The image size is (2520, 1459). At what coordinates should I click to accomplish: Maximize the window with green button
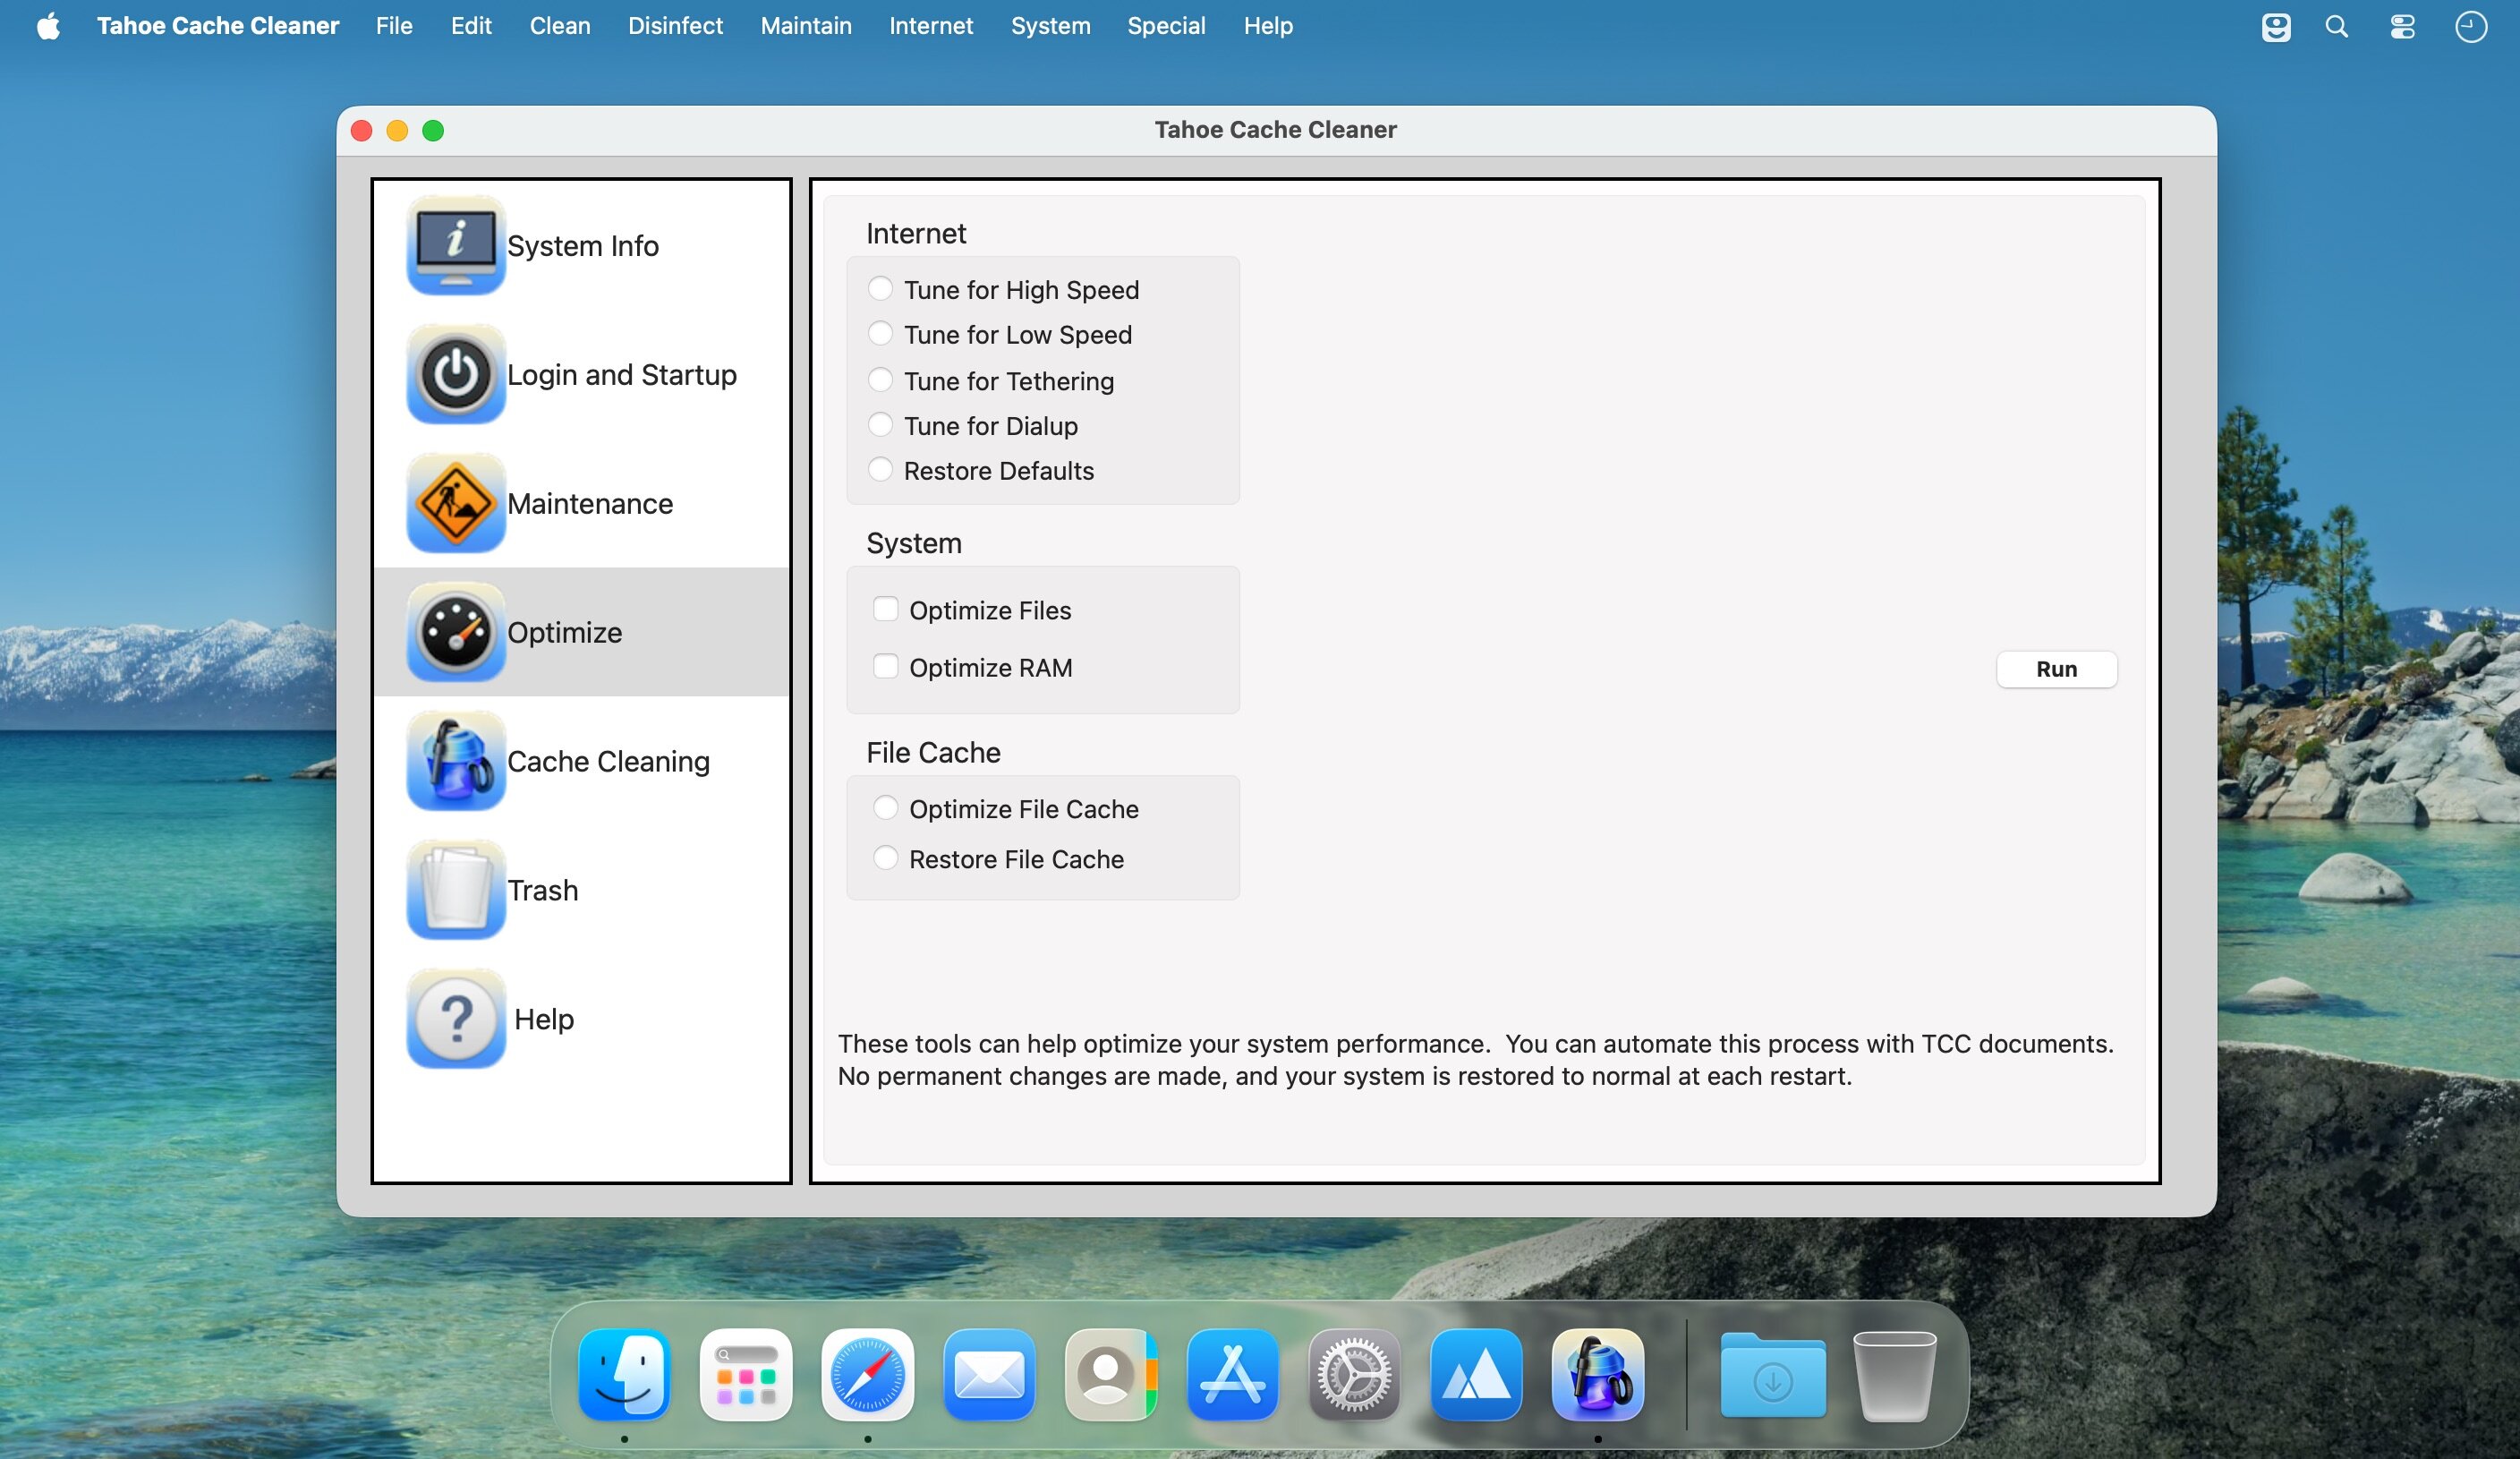[x=433, y=131]
